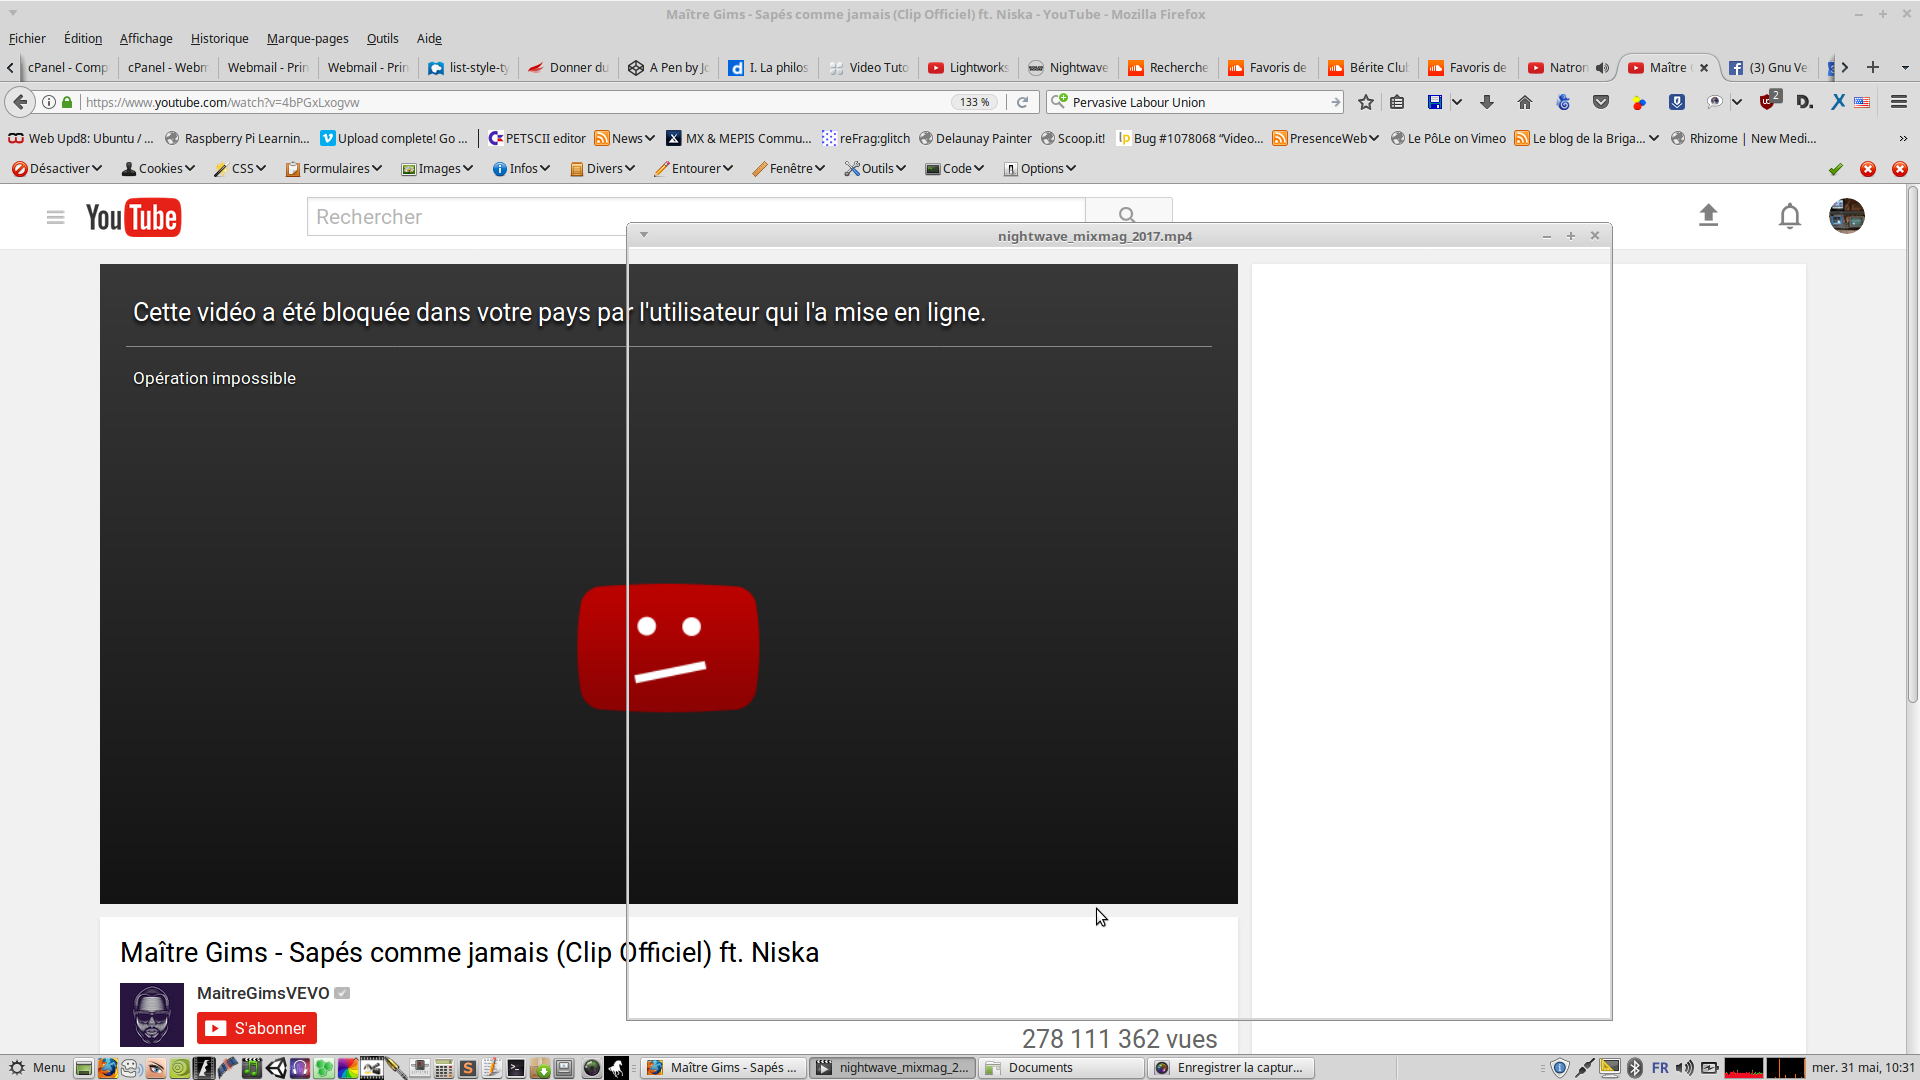This screenshot has height=1080, width=1920.
Task: Open the MaitreGimsVEVO channel link
Action: tap(263, 993)
